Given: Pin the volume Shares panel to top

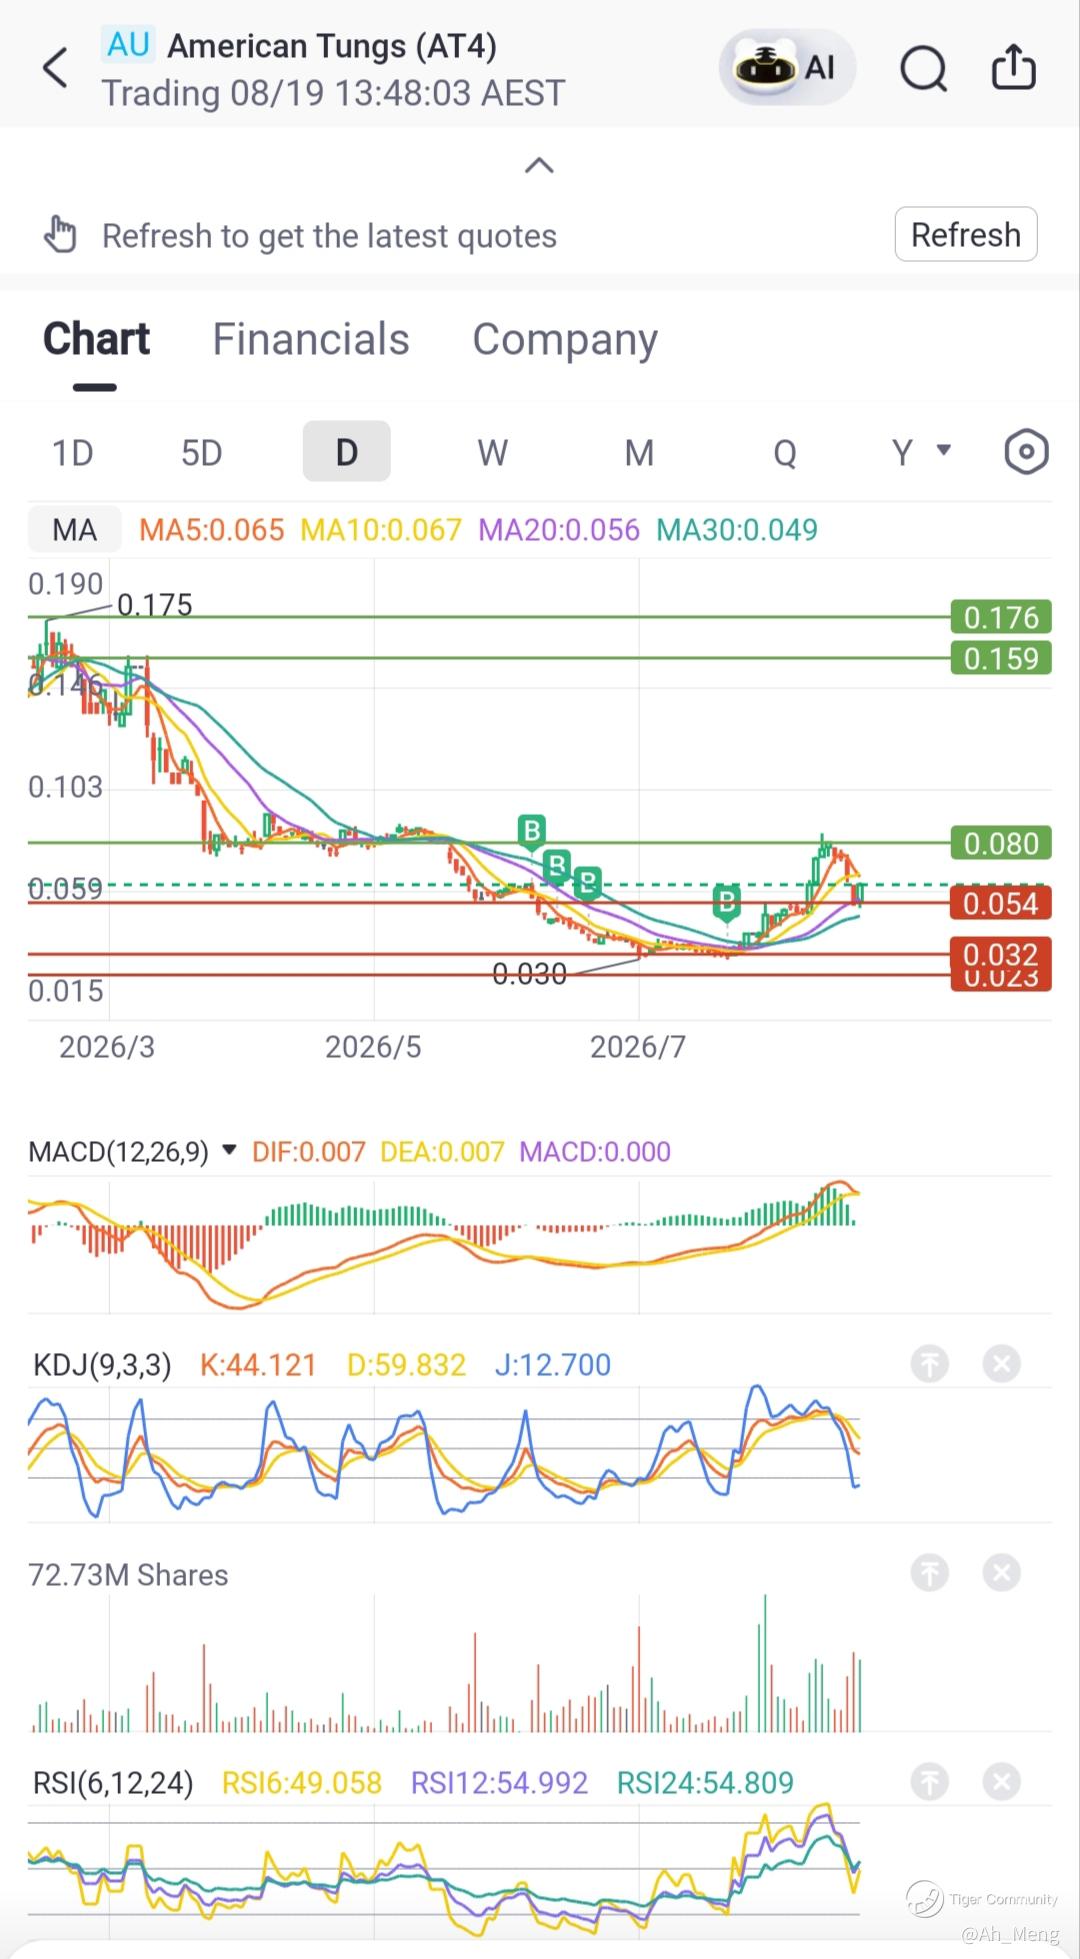Looking at the screenshot, I should tap(929, 1573).
